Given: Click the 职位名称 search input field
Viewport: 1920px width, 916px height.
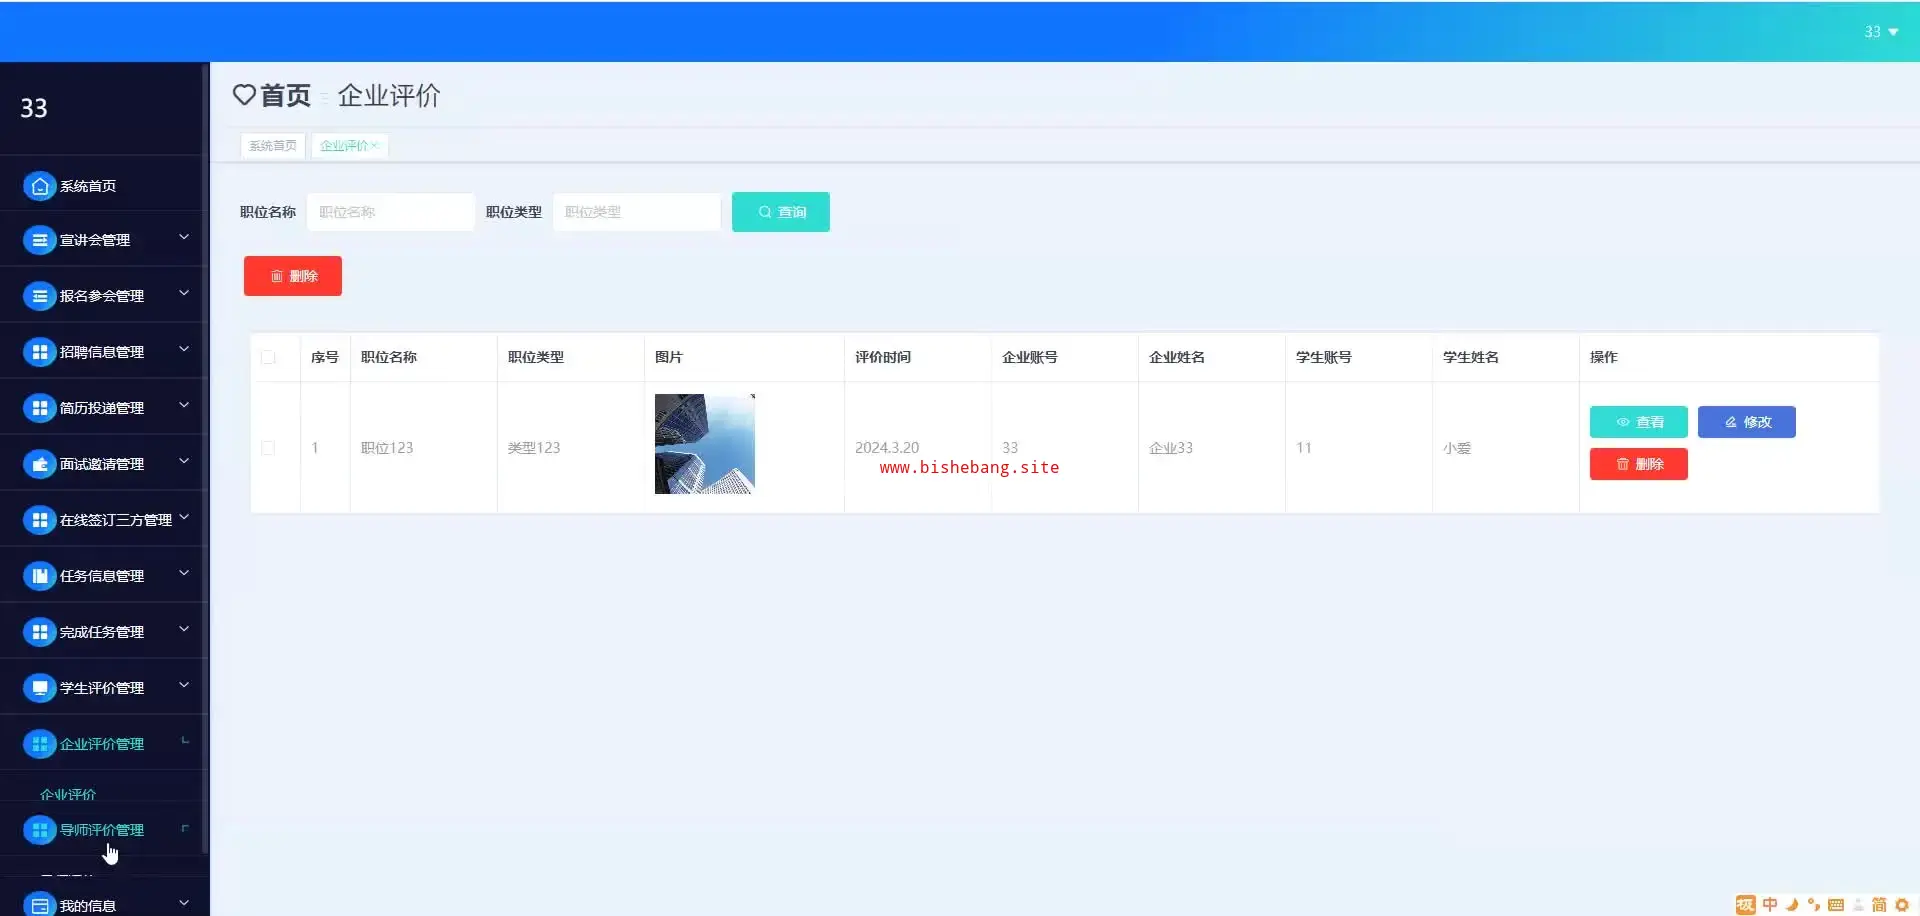Looking at the screenshot, I should (390, 212).
